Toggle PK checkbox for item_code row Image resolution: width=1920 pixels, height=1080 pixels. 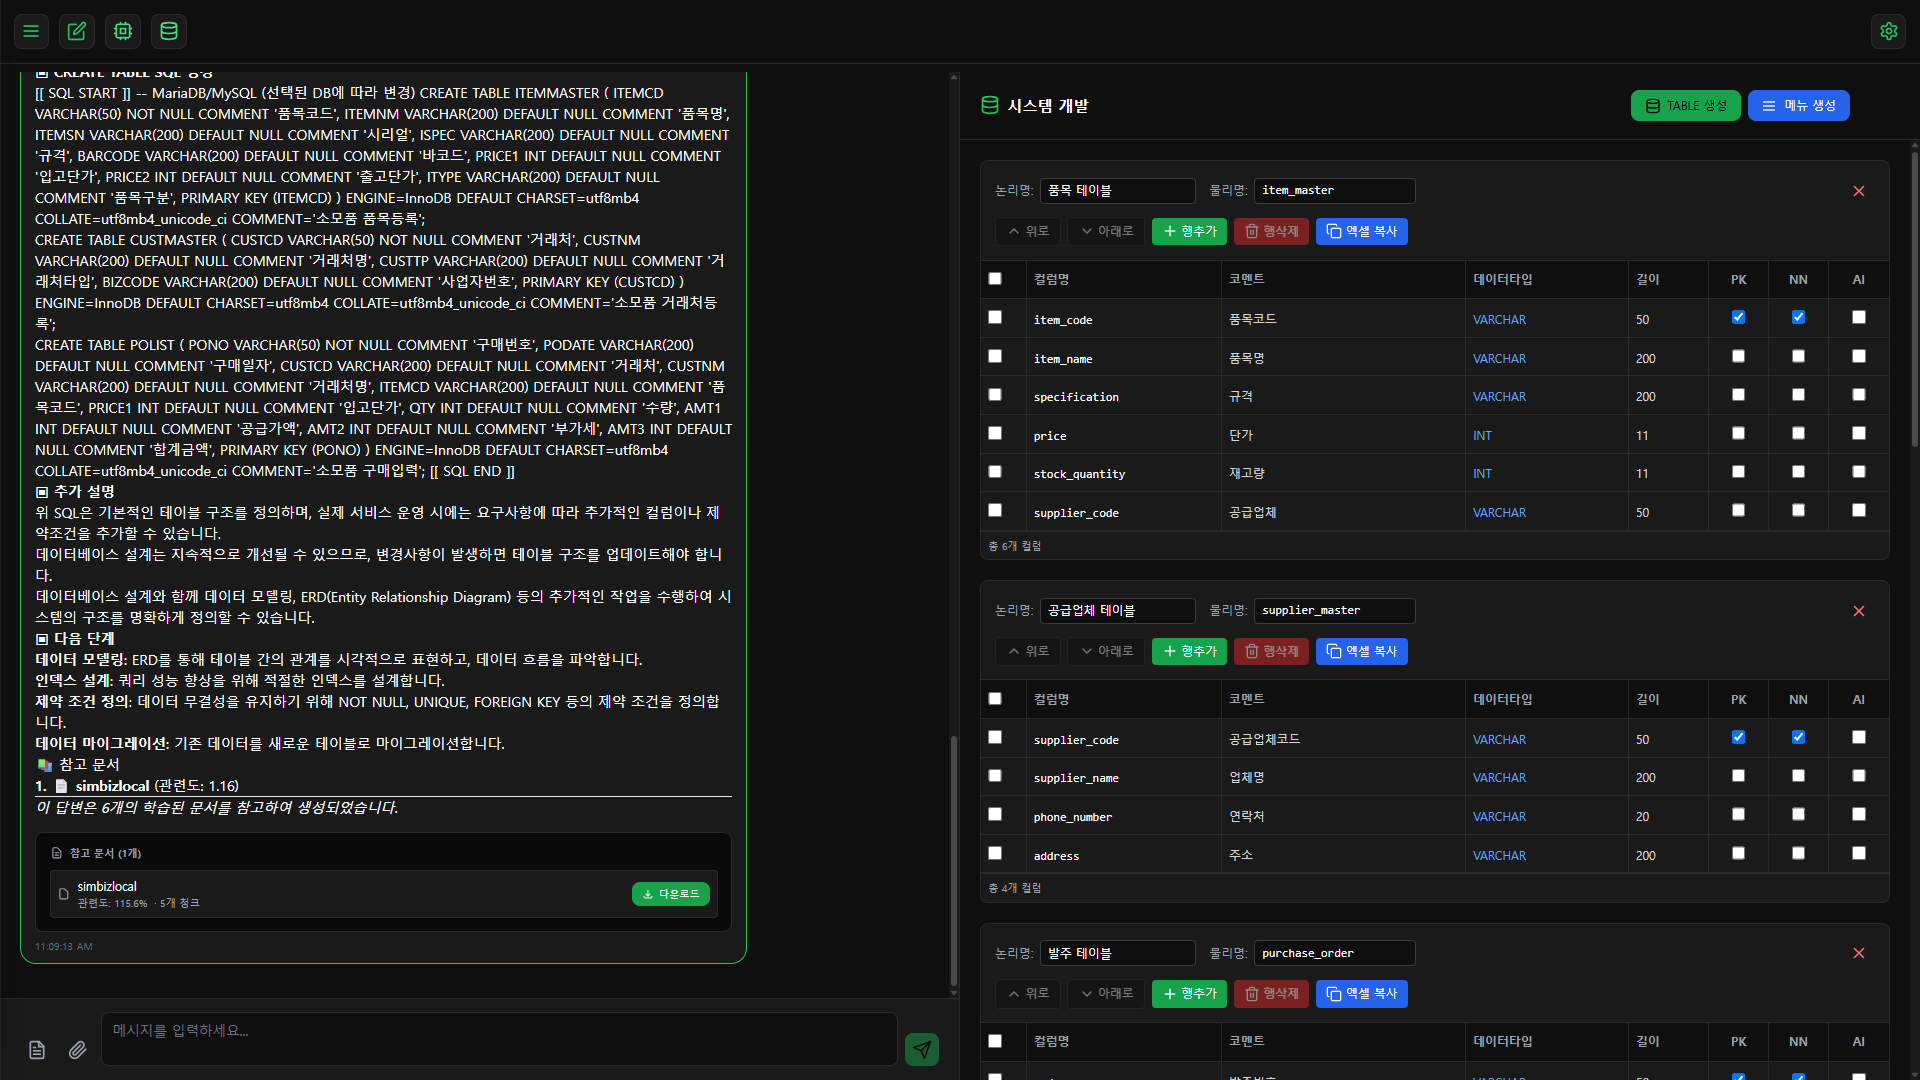point(1738,318)
